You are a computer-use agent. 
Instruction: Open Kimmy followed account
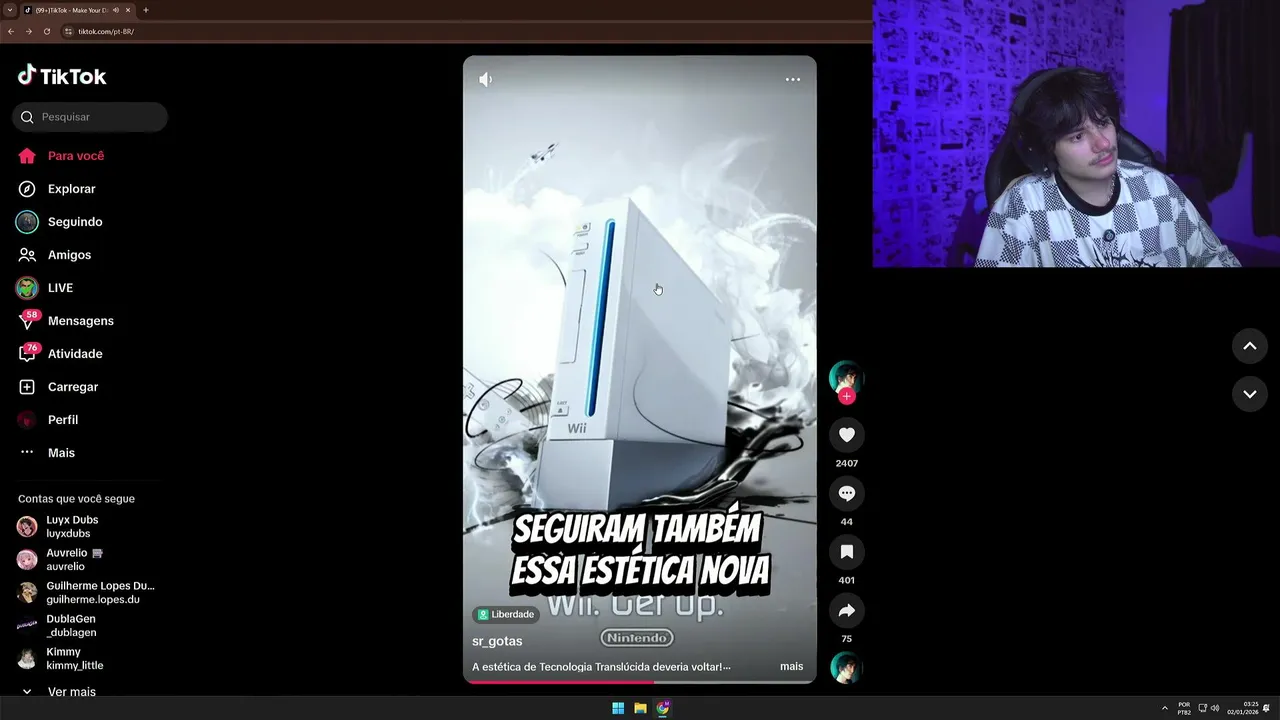(60, 659)
